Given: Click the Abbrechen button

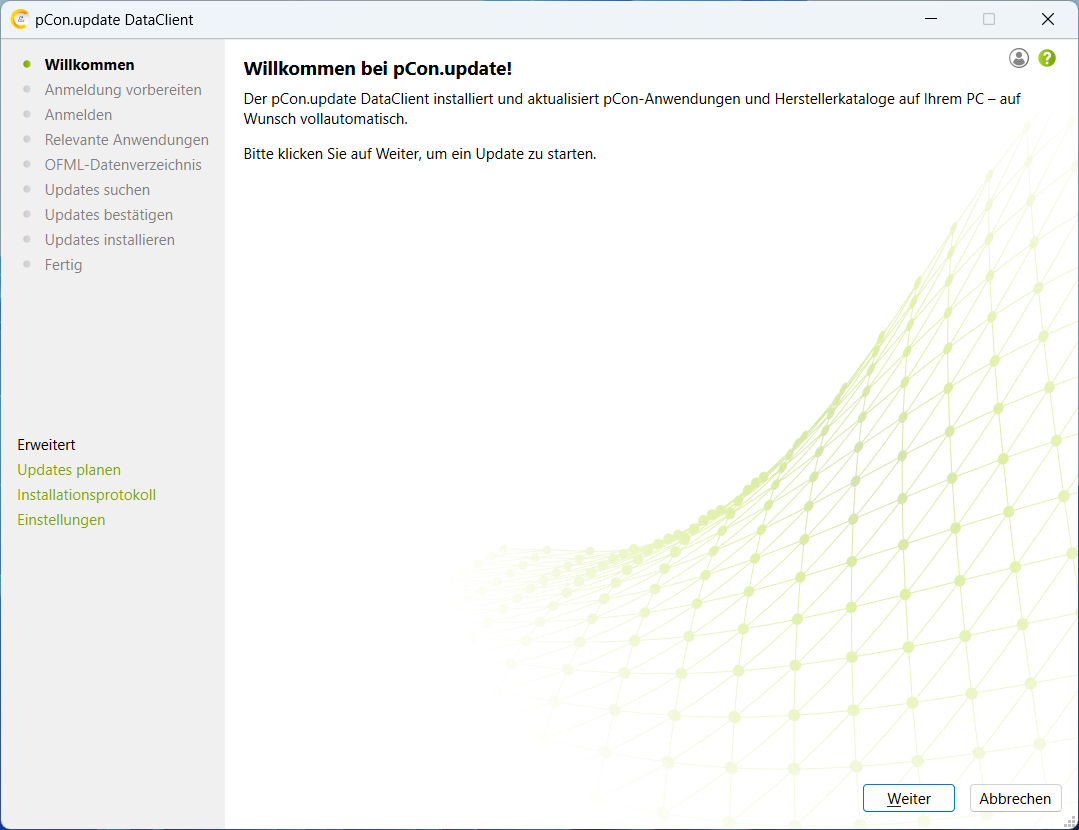Looking at the screenshot, I should [x=1015, y=798].
